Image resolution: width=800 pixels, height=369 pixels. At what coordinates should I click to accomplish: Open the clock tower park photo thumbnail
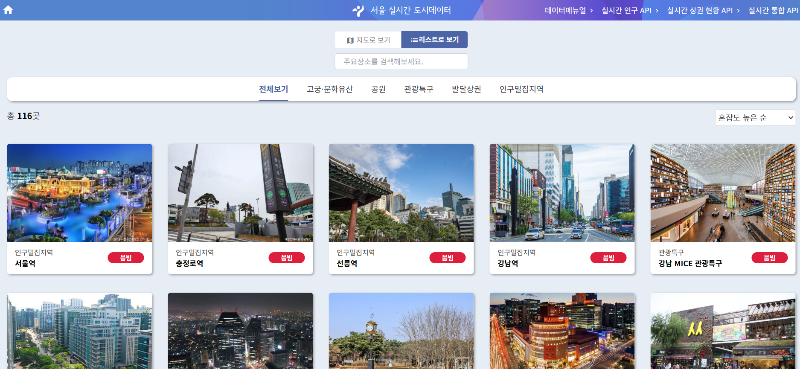click(x=402, y=331)
